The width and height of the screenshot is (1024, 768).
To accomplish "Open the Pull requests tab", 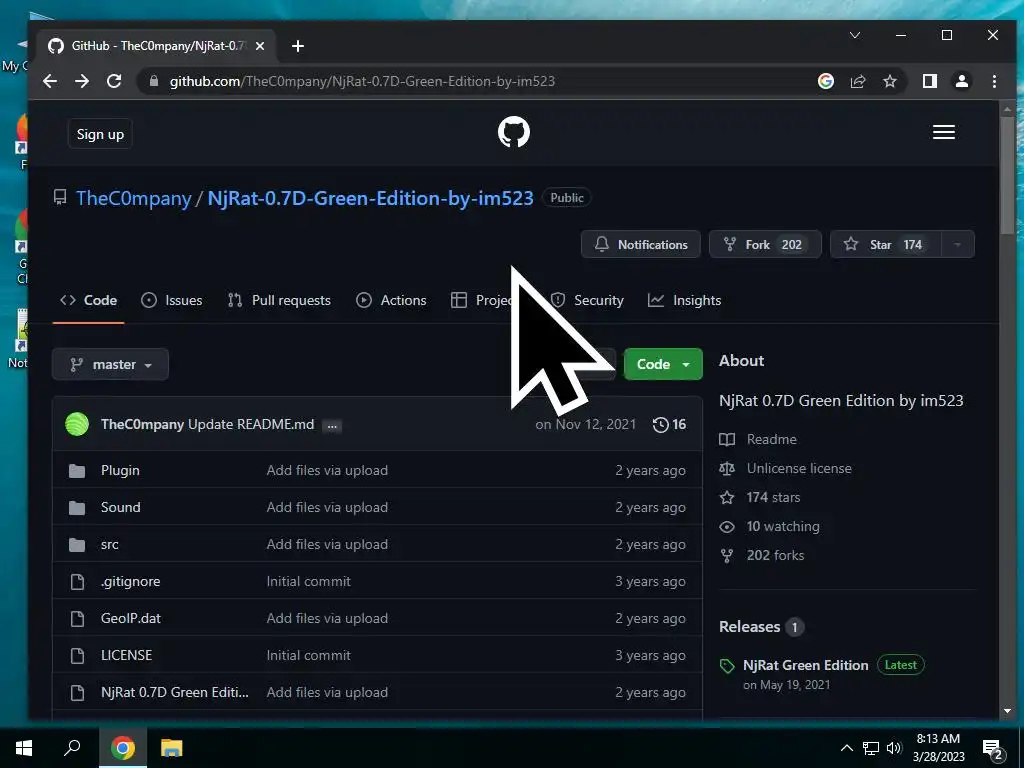I will pyautogui.click(x=279, y=300).
